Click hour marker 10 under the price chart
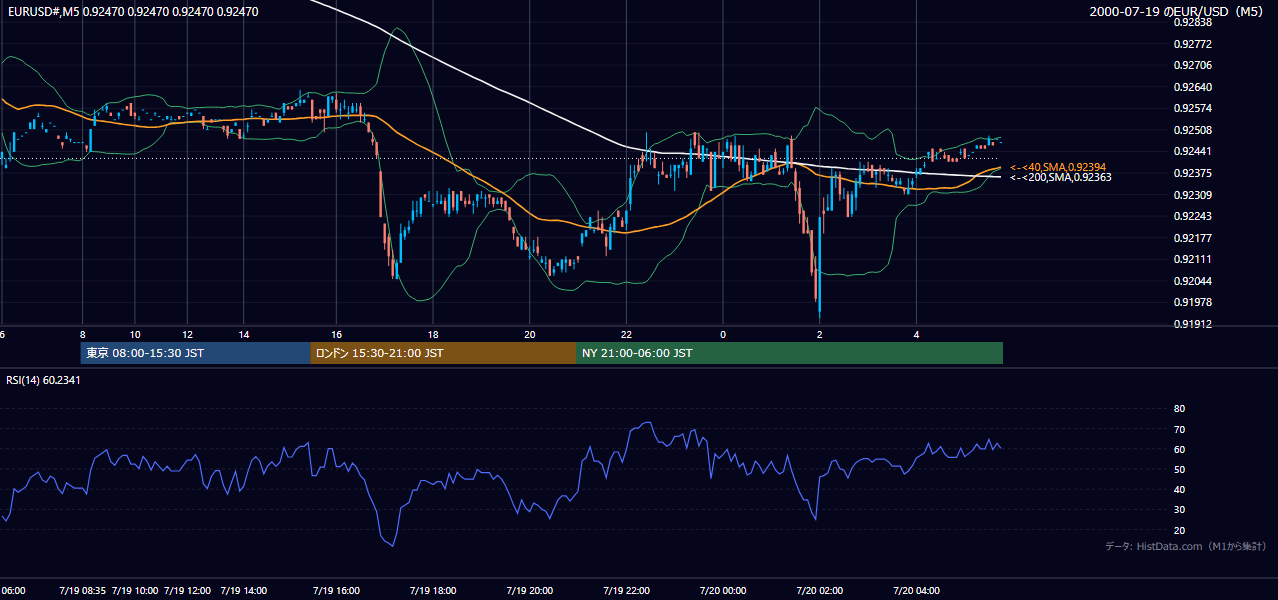Viewport: 1278px width, 600px height. 135,334
